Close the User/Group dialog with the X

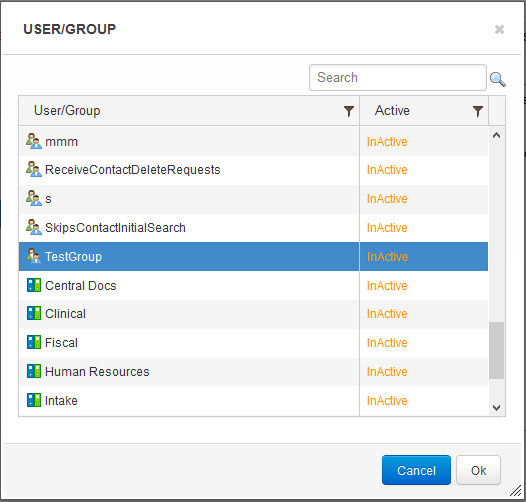tap(499, 30)
